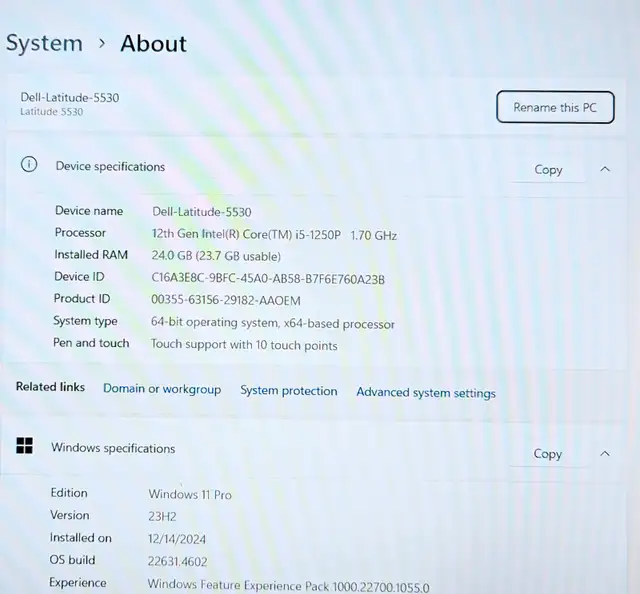Screen dimensions: 640x594
Task: Click the OS build label
Action: [72, 560]
